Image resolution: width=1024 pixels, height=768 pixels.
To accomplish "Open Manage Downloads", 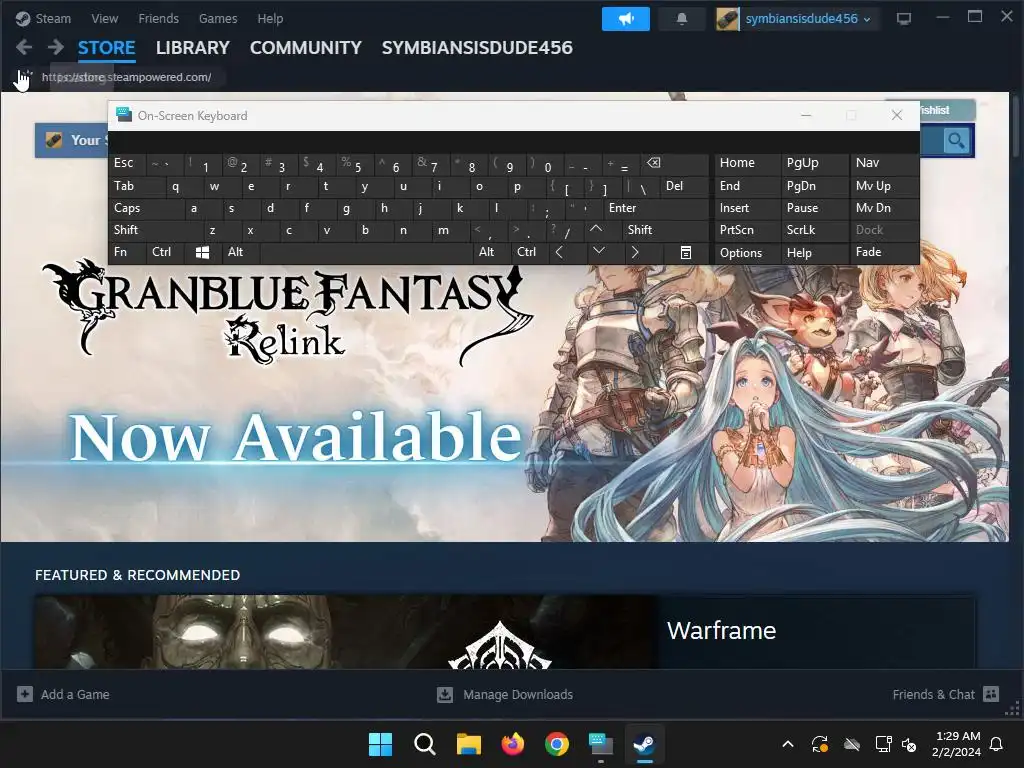I will (x=505, y=694).
